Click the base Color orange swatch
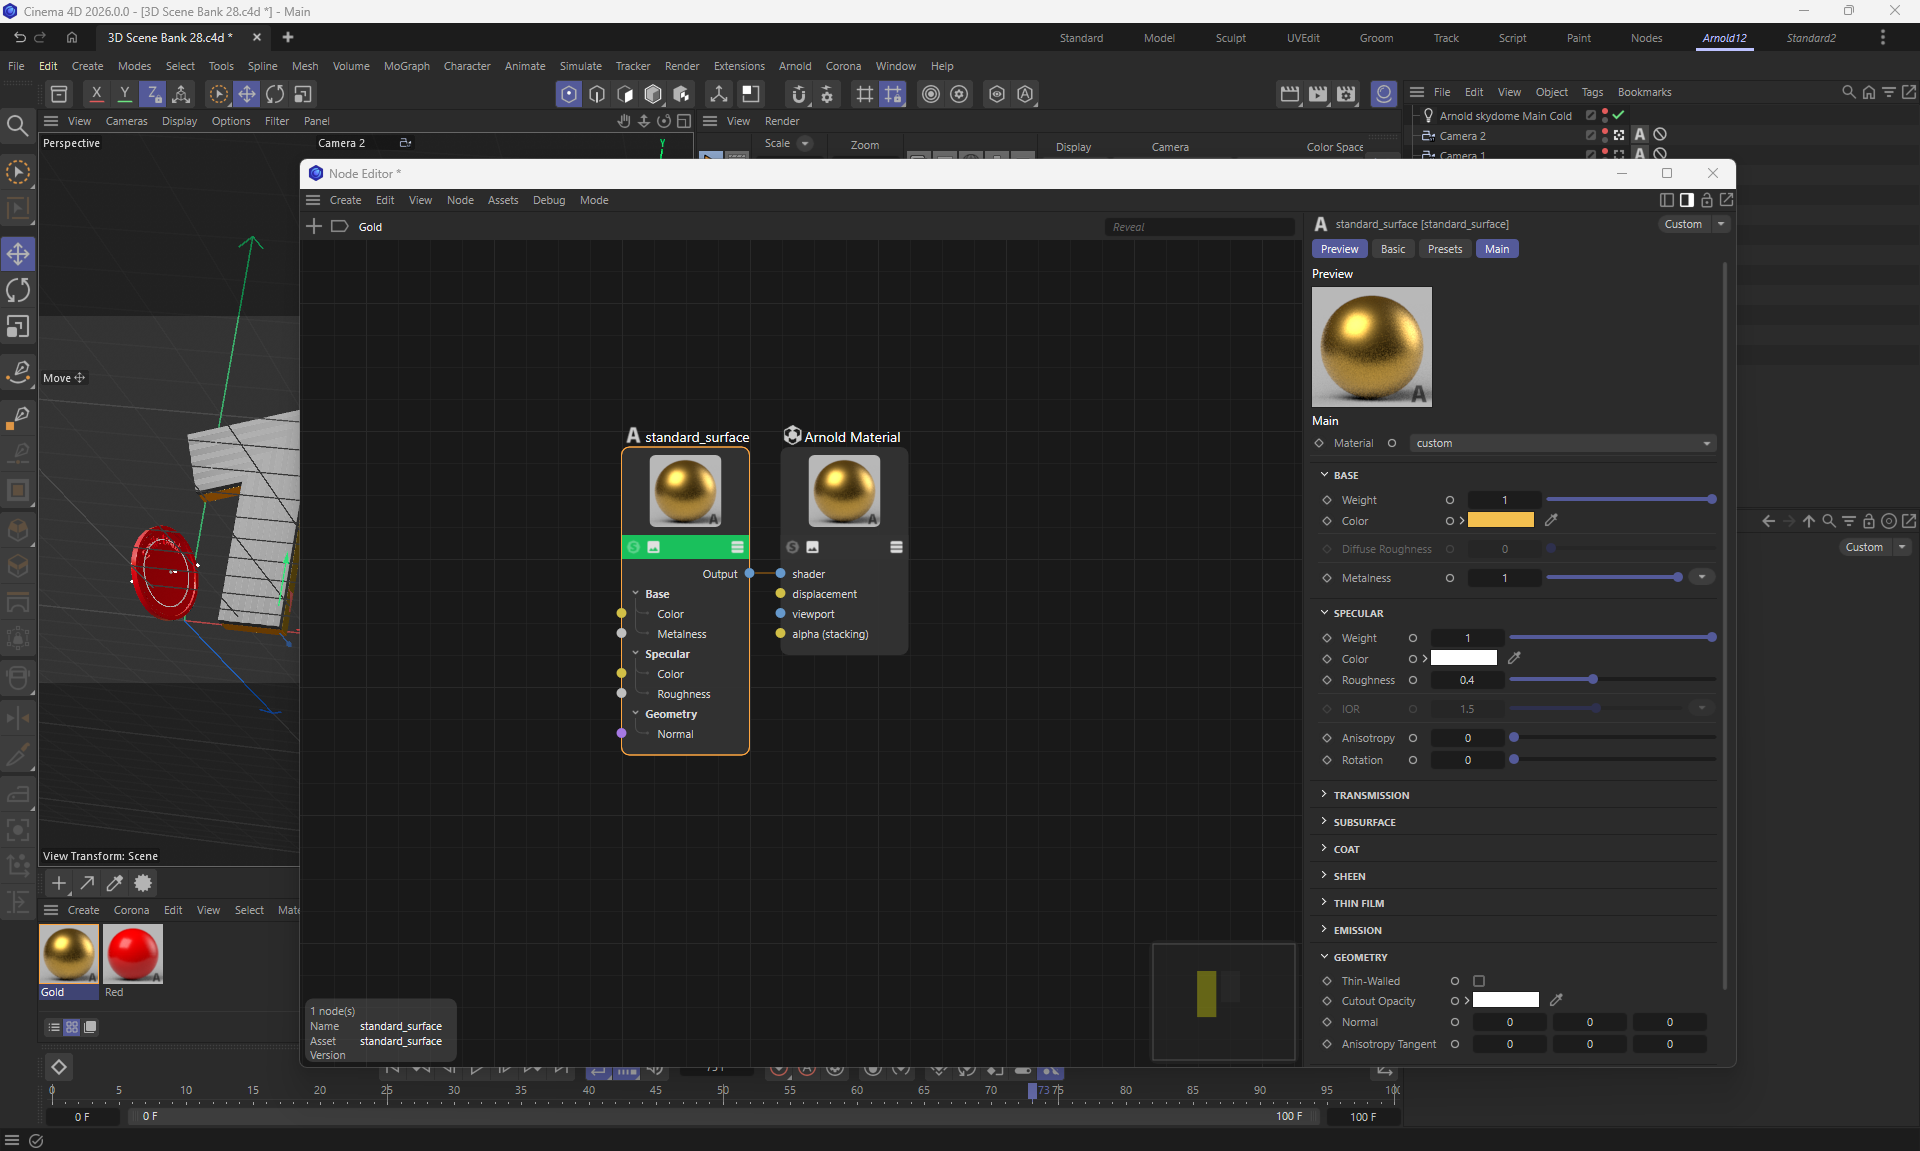This screenshot has width=1920, height=1151. (x=1500, y=520)
